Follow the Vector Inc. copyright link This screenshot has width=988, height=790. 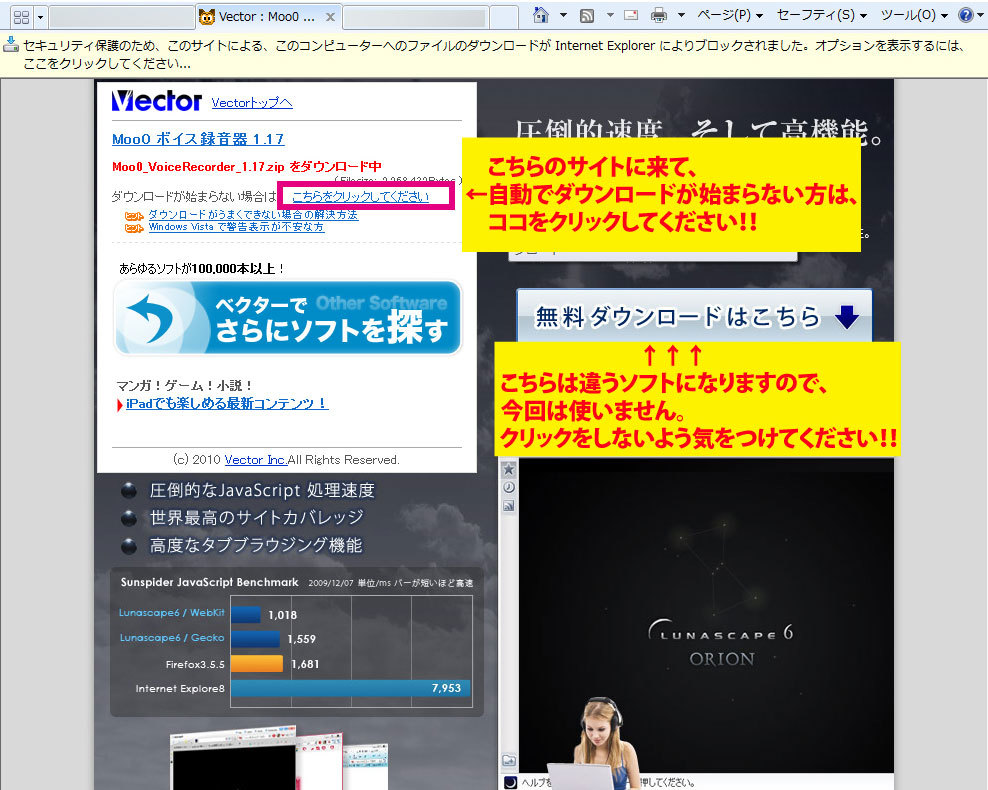pos(256,460)
